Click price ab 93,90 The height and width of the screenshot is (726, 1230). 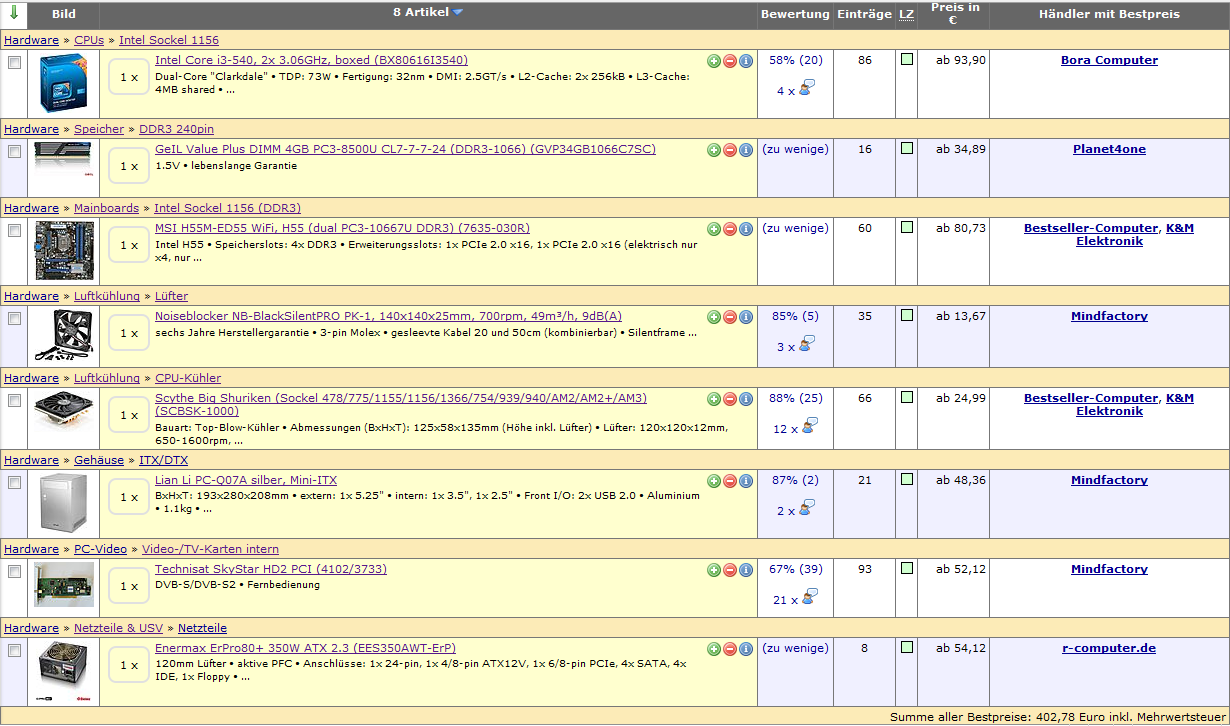point(961,60)
